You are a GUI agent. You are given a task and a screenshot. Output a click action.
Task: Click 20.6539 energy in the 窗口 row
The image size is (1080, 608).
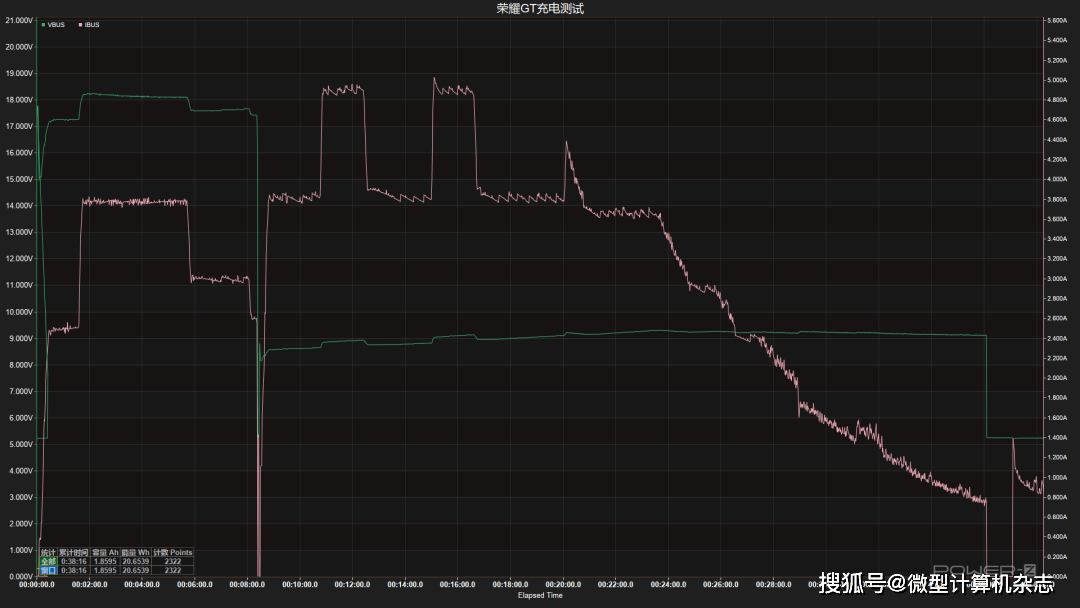point(136,571)
